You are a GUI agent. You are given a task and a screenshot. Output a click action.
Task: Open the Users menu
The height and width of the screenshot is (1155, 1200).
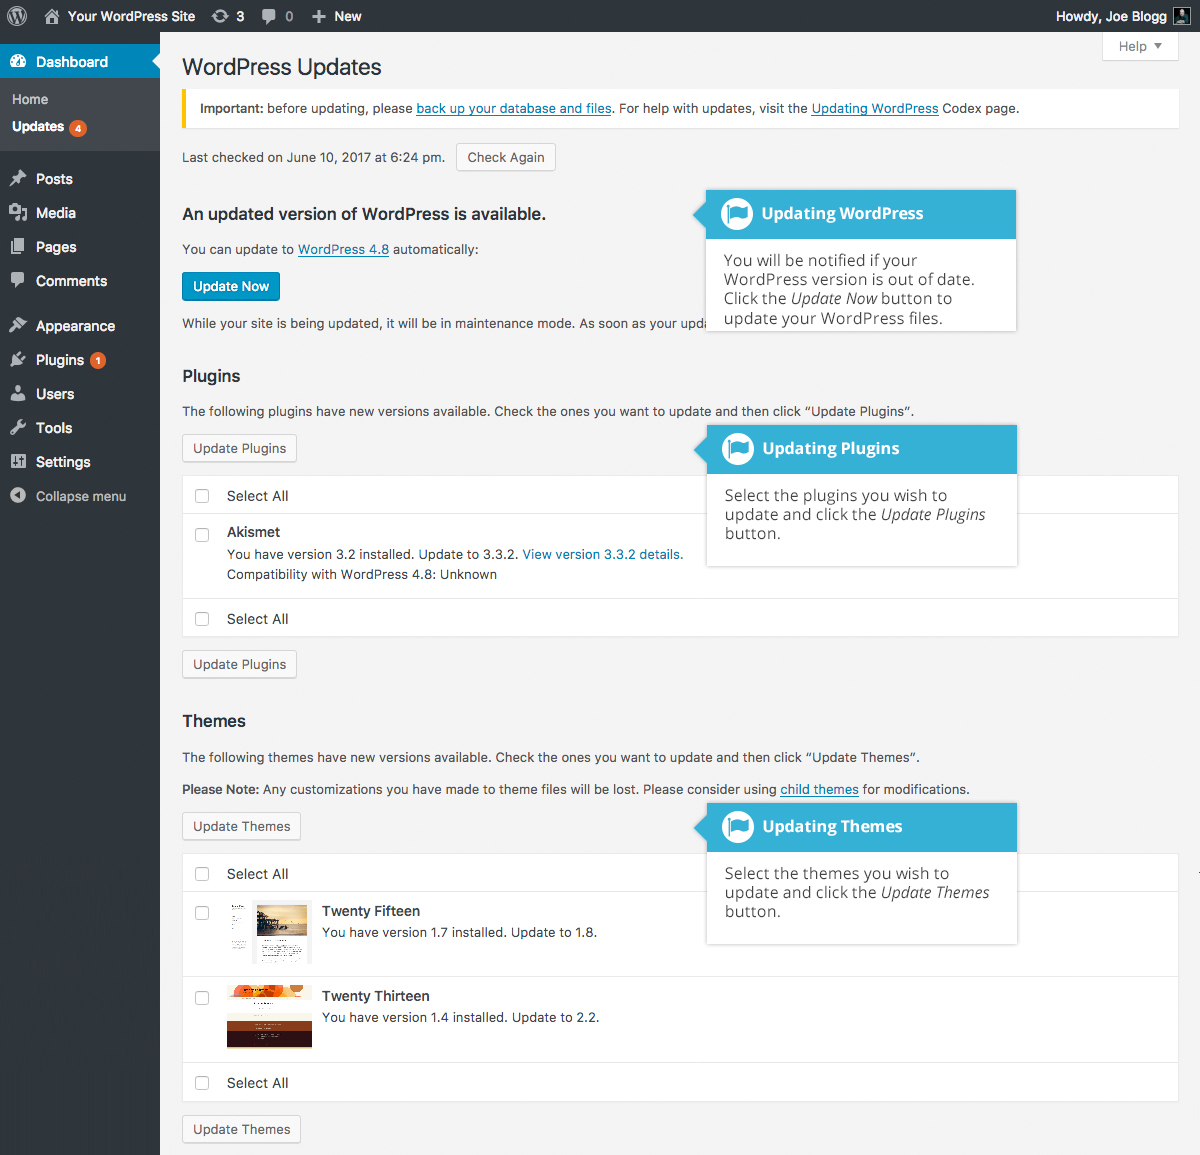pyautogui.click(x=80, y=394)
